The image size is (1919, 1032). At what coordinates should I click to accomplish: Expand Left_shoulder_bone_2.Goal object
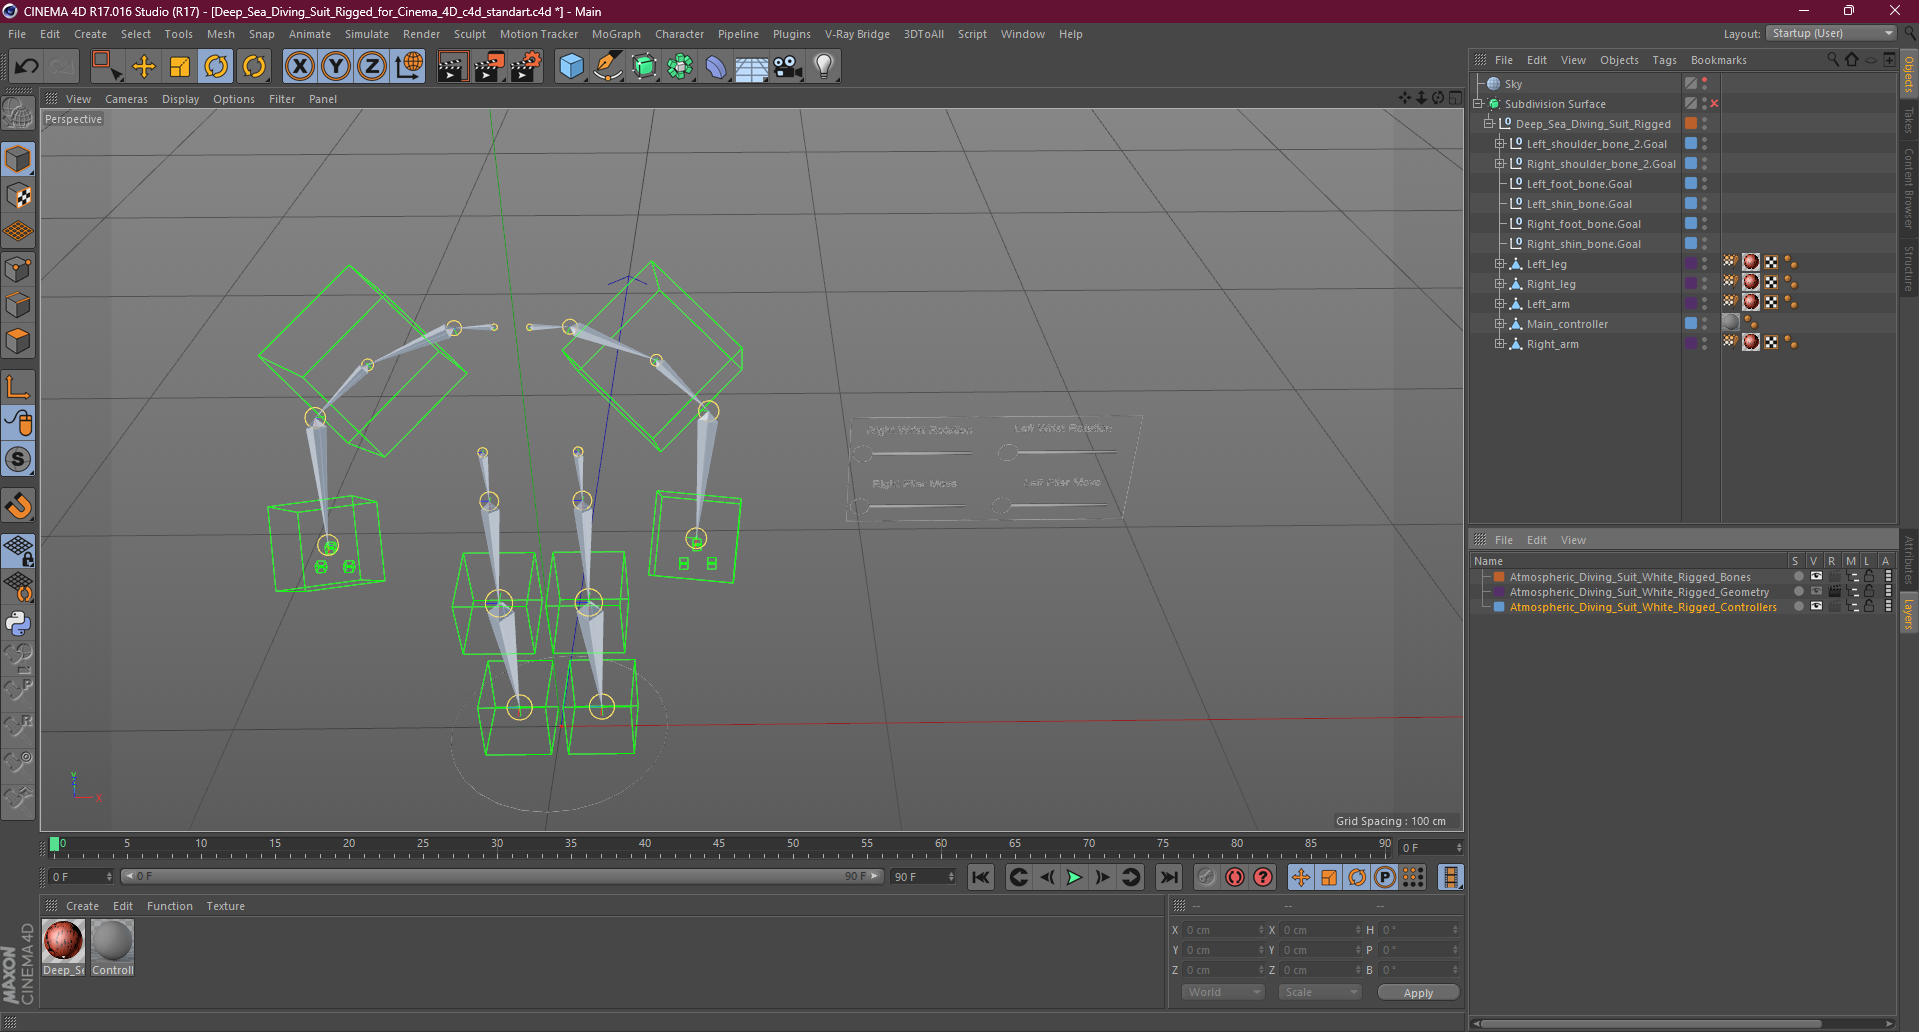coord(1499,144)
